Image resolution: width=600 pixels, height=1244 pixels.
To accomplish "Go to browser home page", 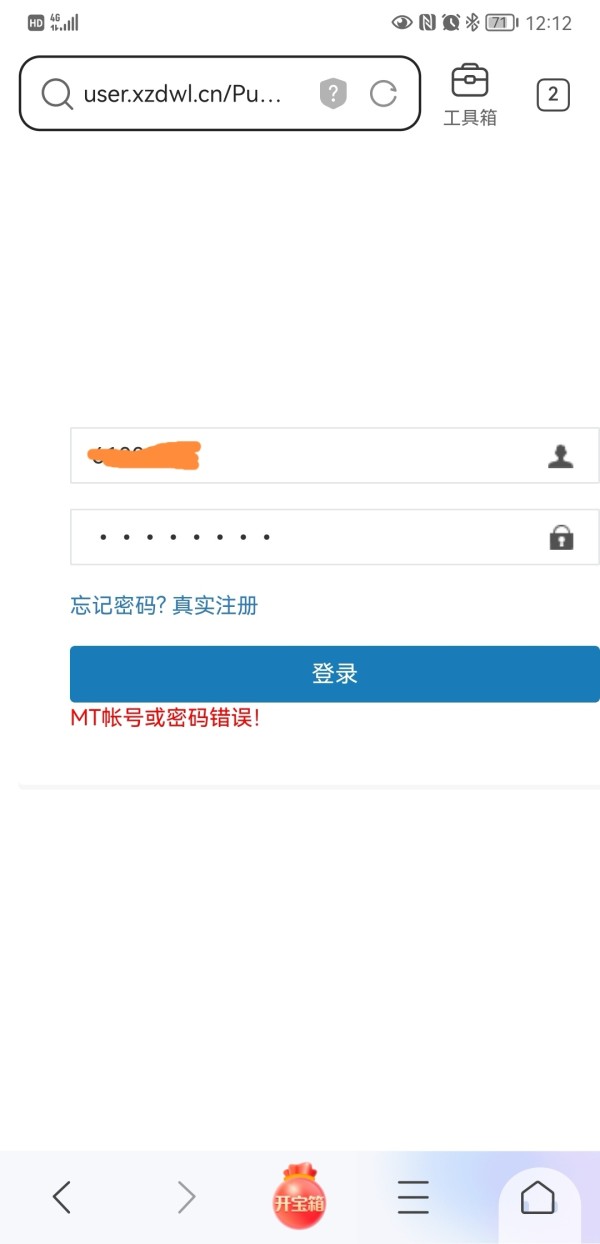I will [538, 1197].
